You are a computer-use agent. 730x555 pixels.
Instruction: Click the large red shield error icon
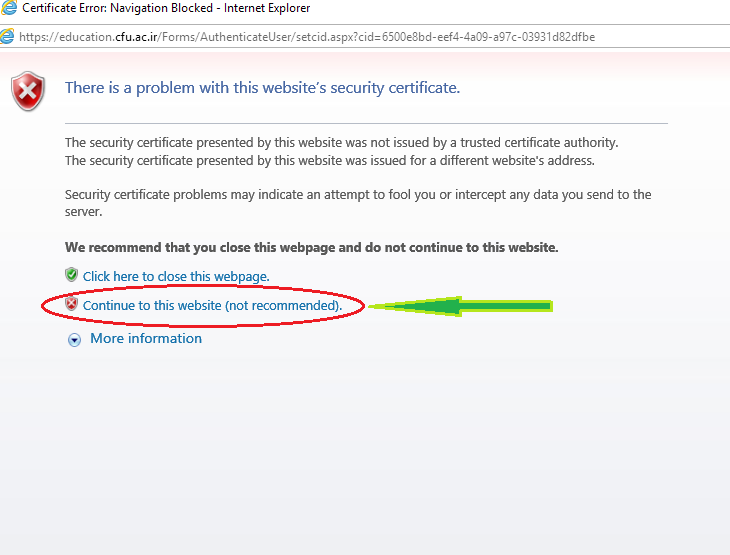pos(28,91)
